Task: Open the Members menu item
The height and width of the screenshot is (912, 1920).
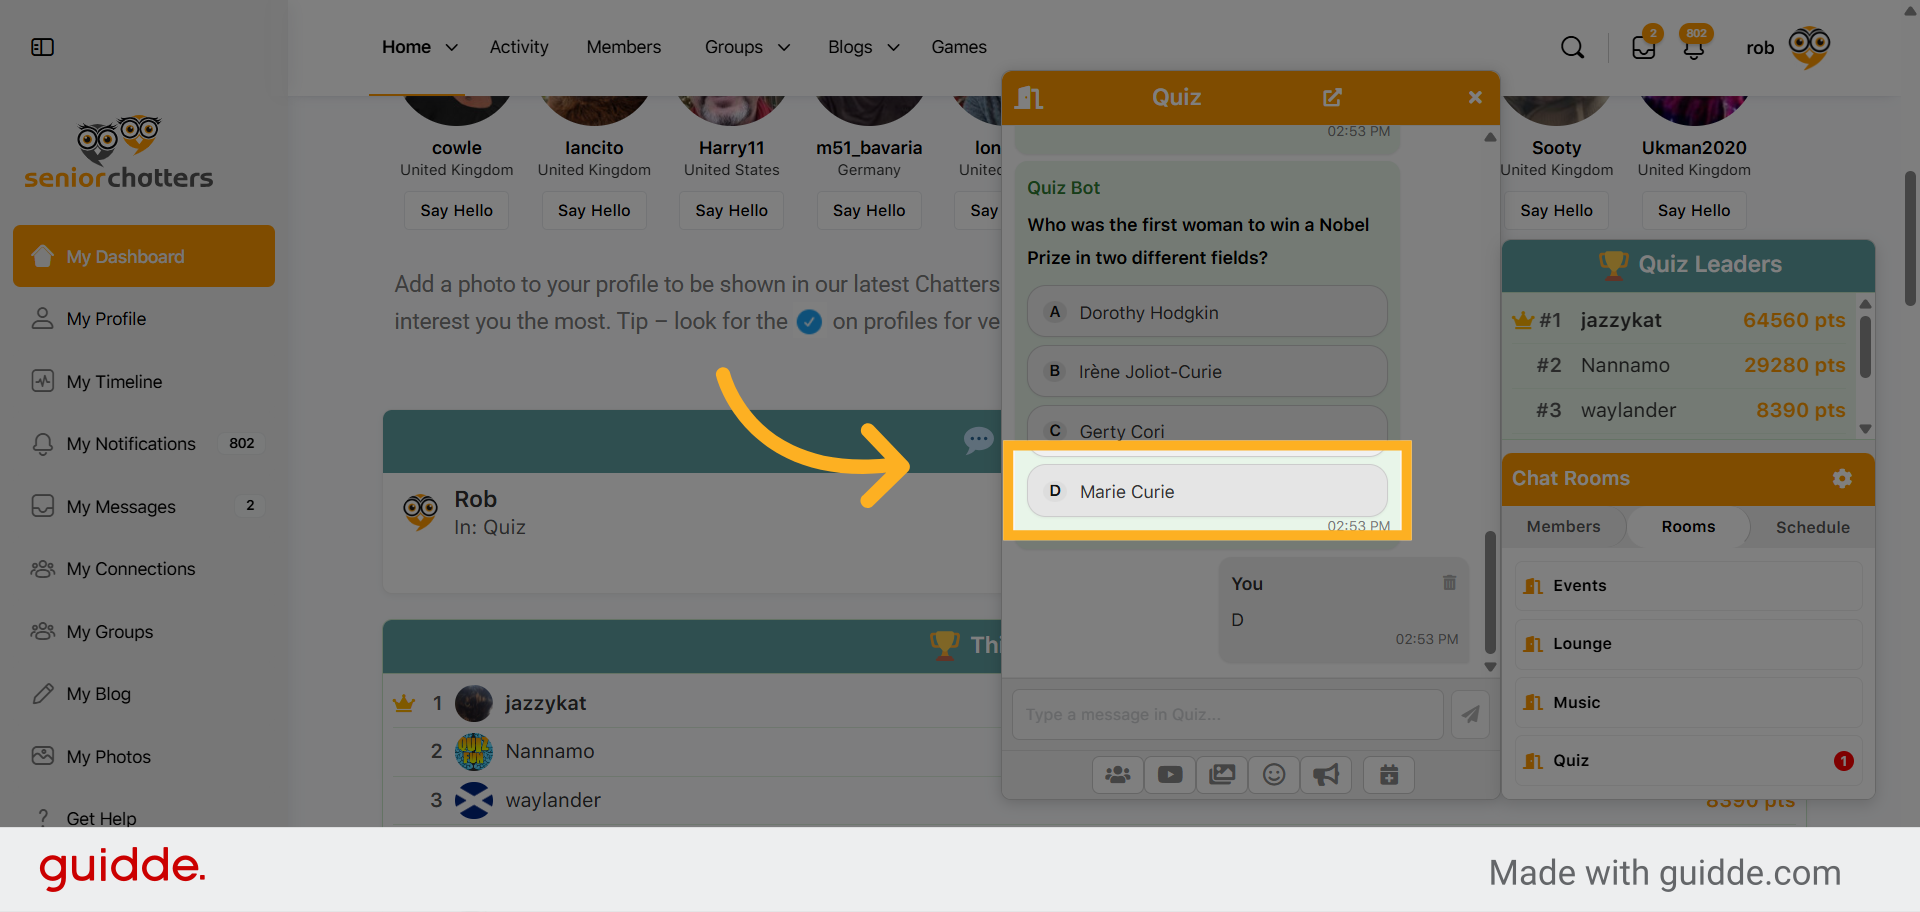Action: coord(624,47)
